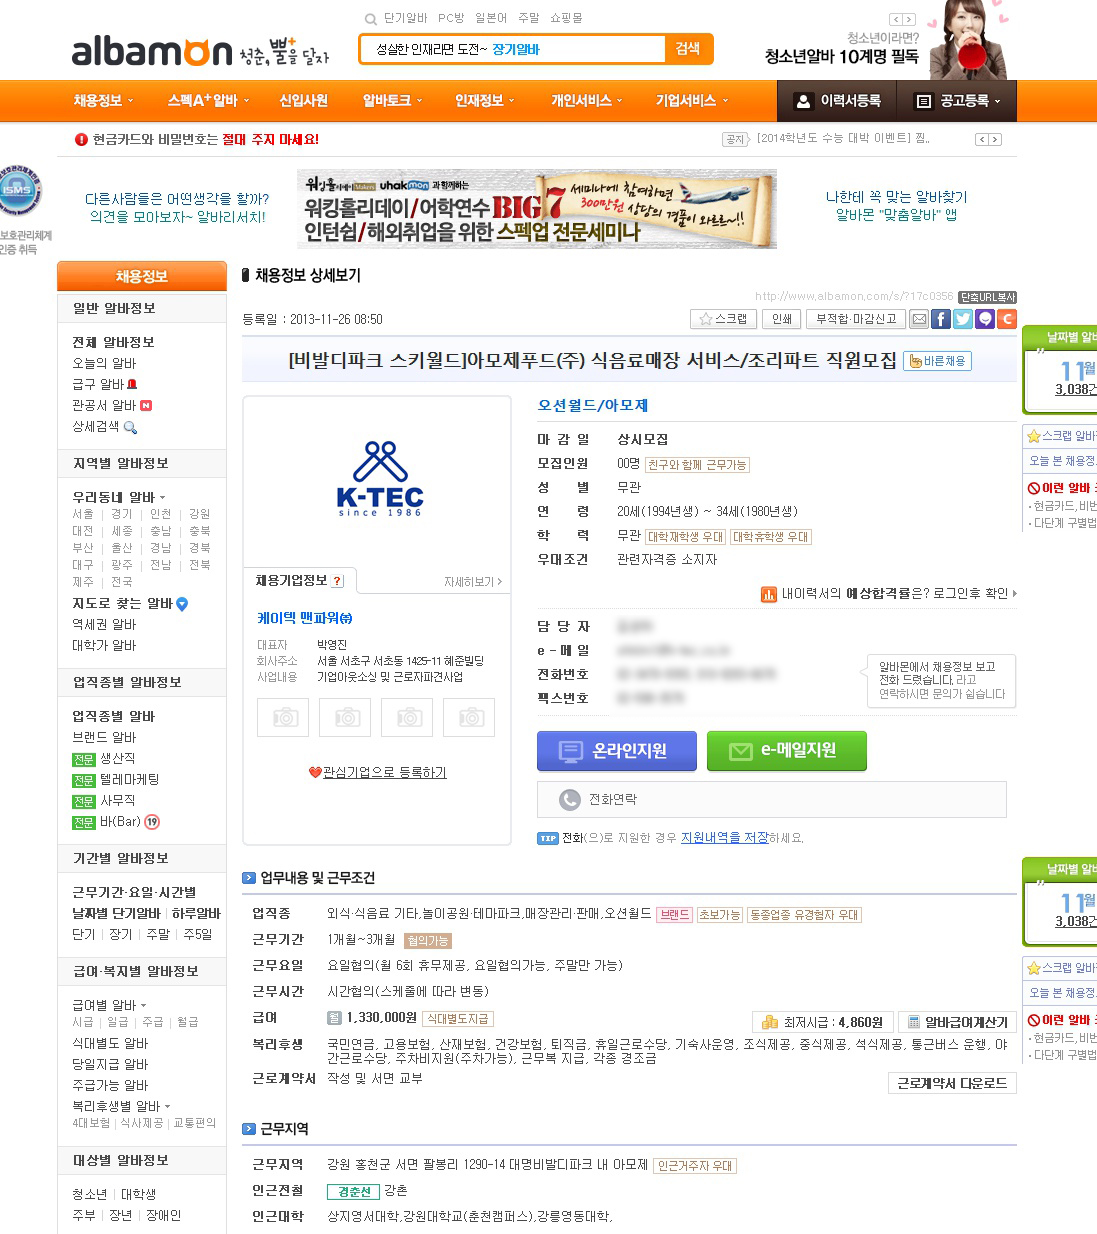Open fourth company photo placeholder

(471, 717)
